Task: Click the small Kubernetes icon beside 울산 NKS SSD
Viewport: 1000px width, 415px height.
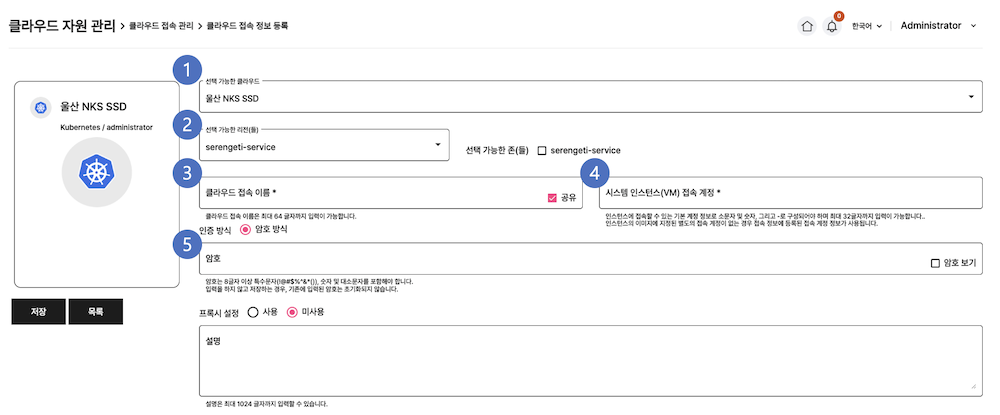Action: [40, 107]
